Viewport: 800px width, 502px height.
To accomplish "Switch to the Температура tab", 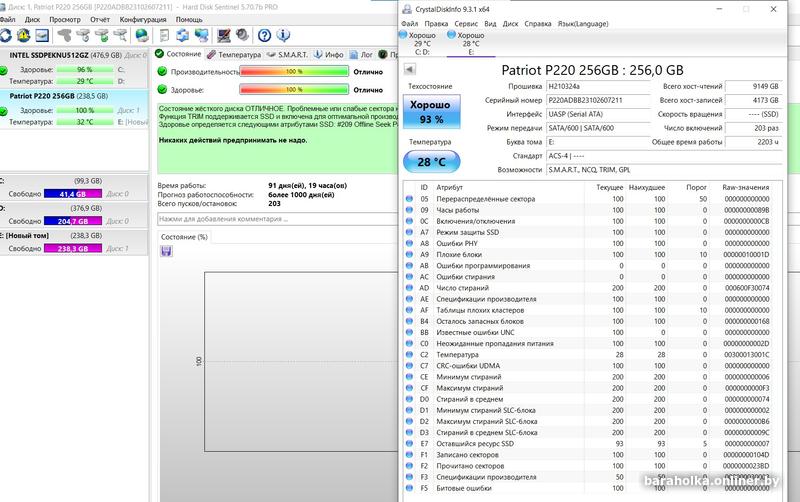I will 234,55.
